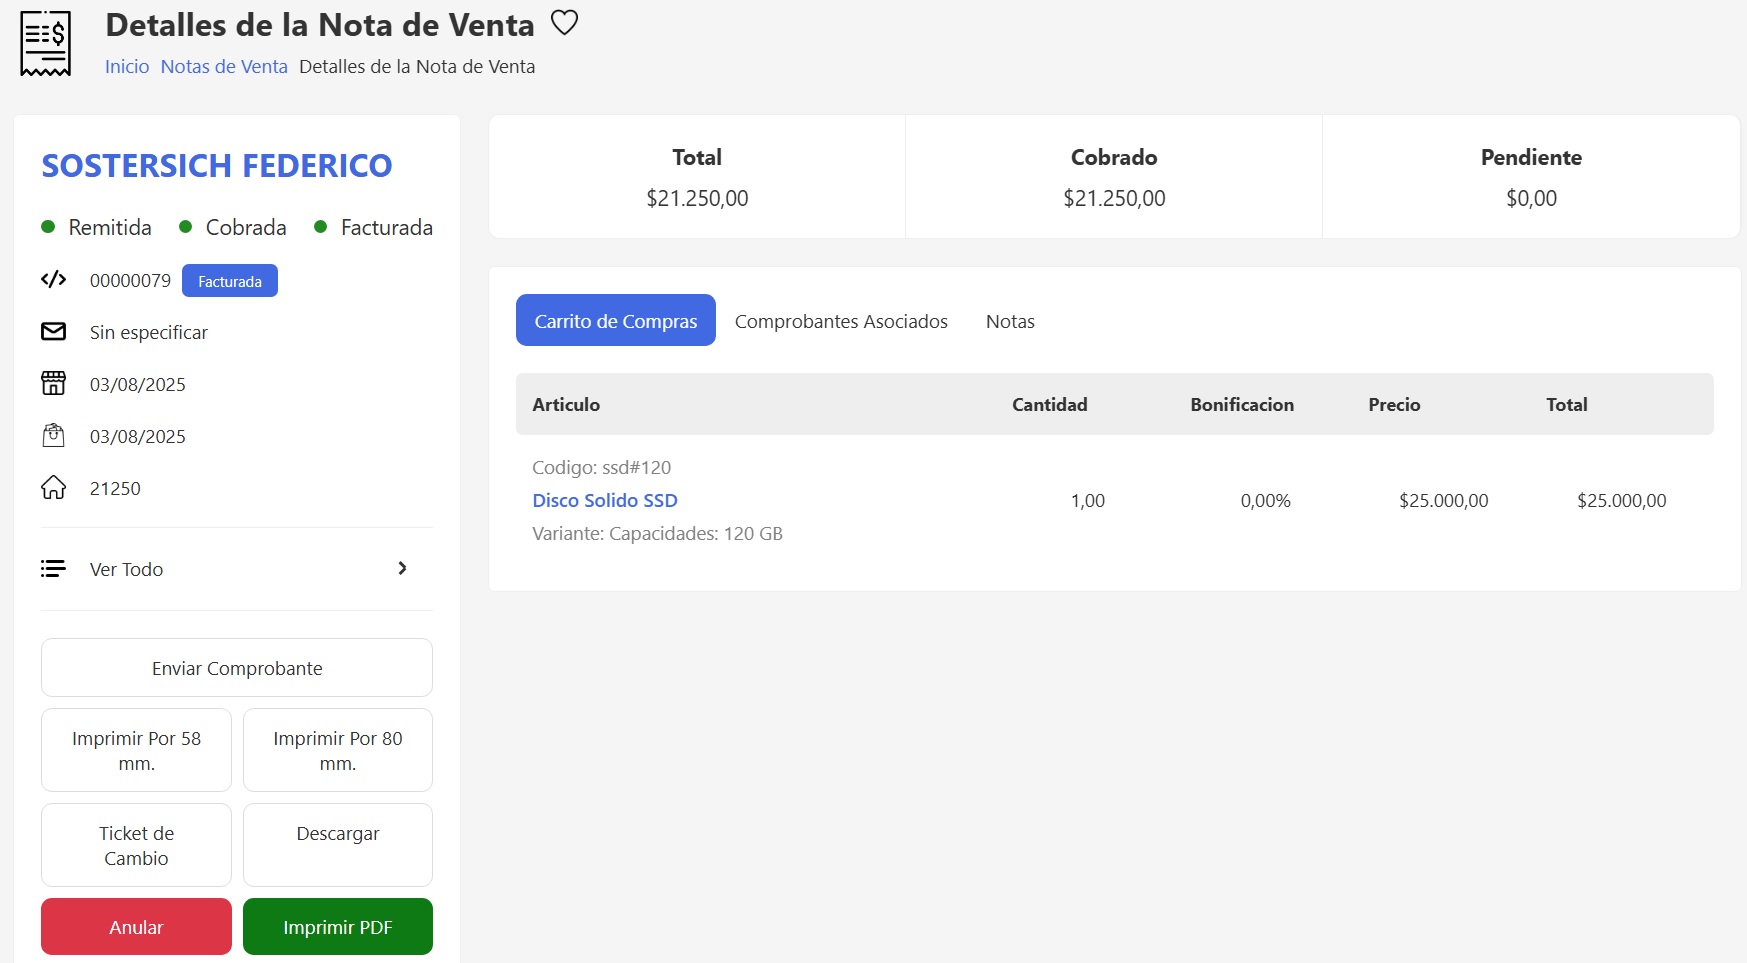
Task: Click the shopping bag icon beside second date
Action: click(54, 436)
